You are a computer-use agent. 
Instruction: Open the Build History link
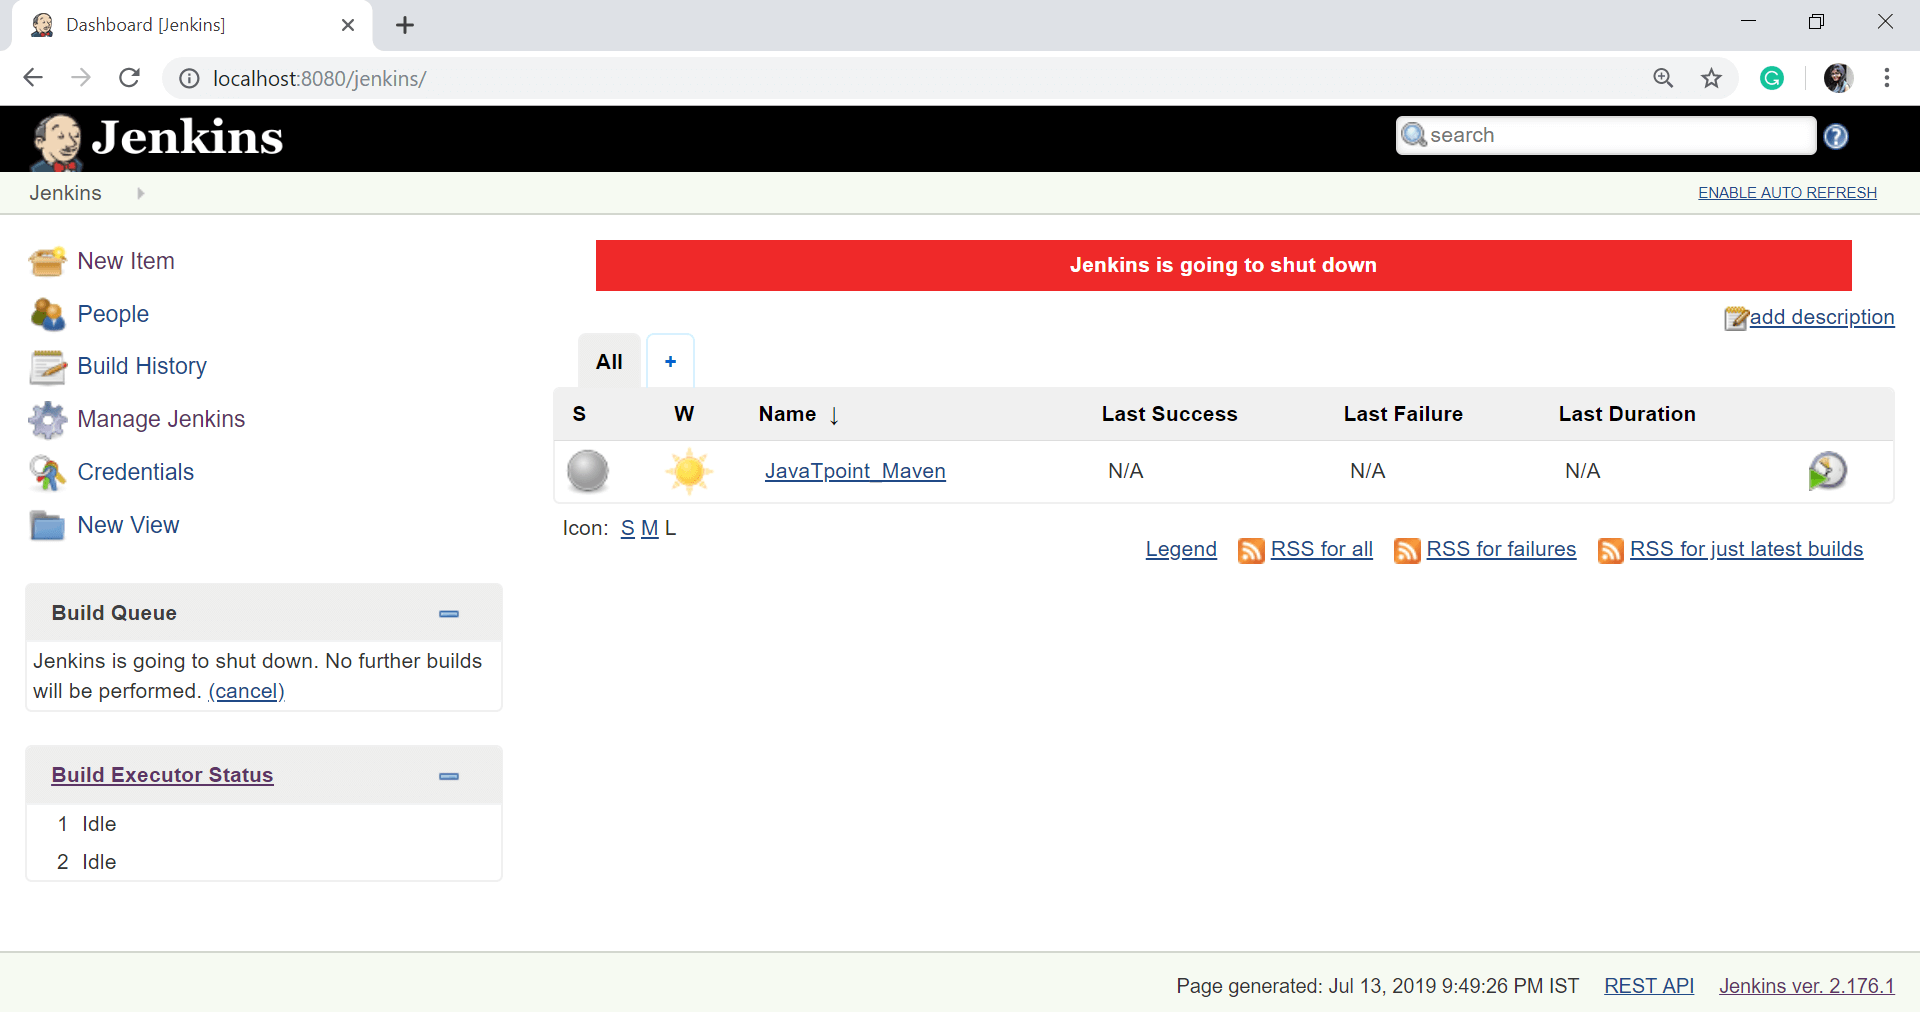(x=142, y=366)
